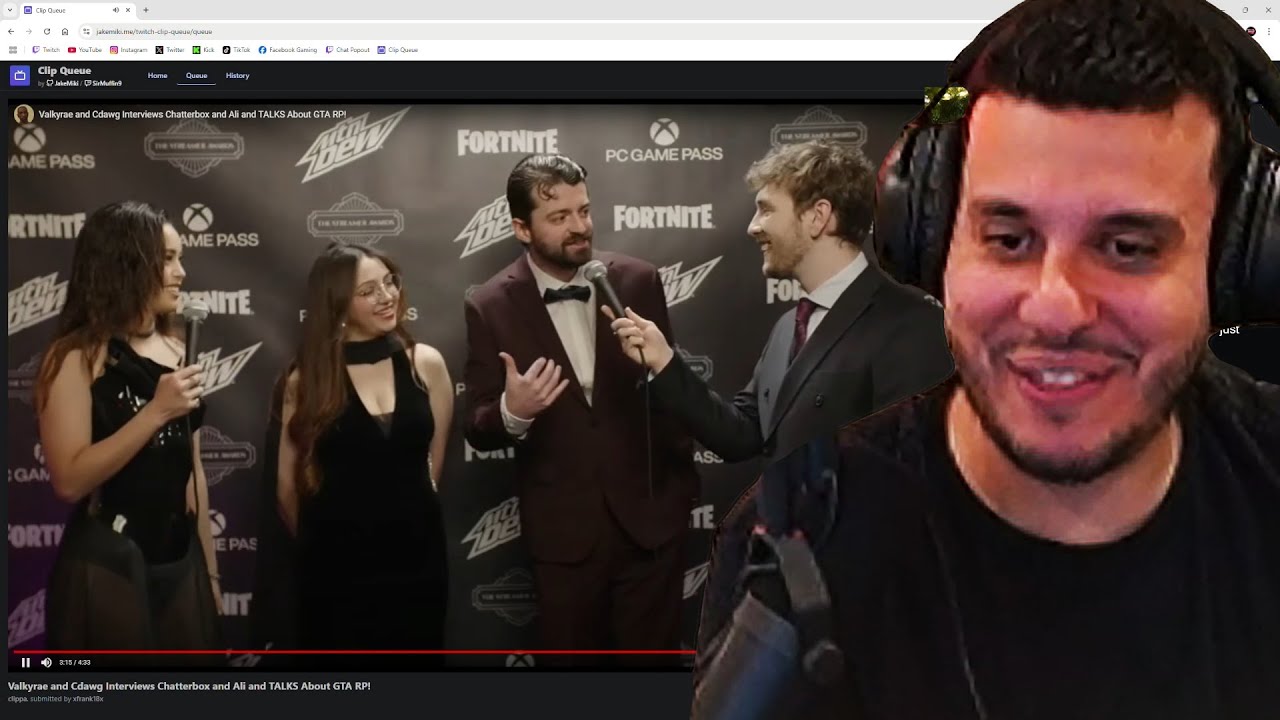Click the Clip Queue header title text
This screenshot has width=1280, height=720.
click(64, 71)
